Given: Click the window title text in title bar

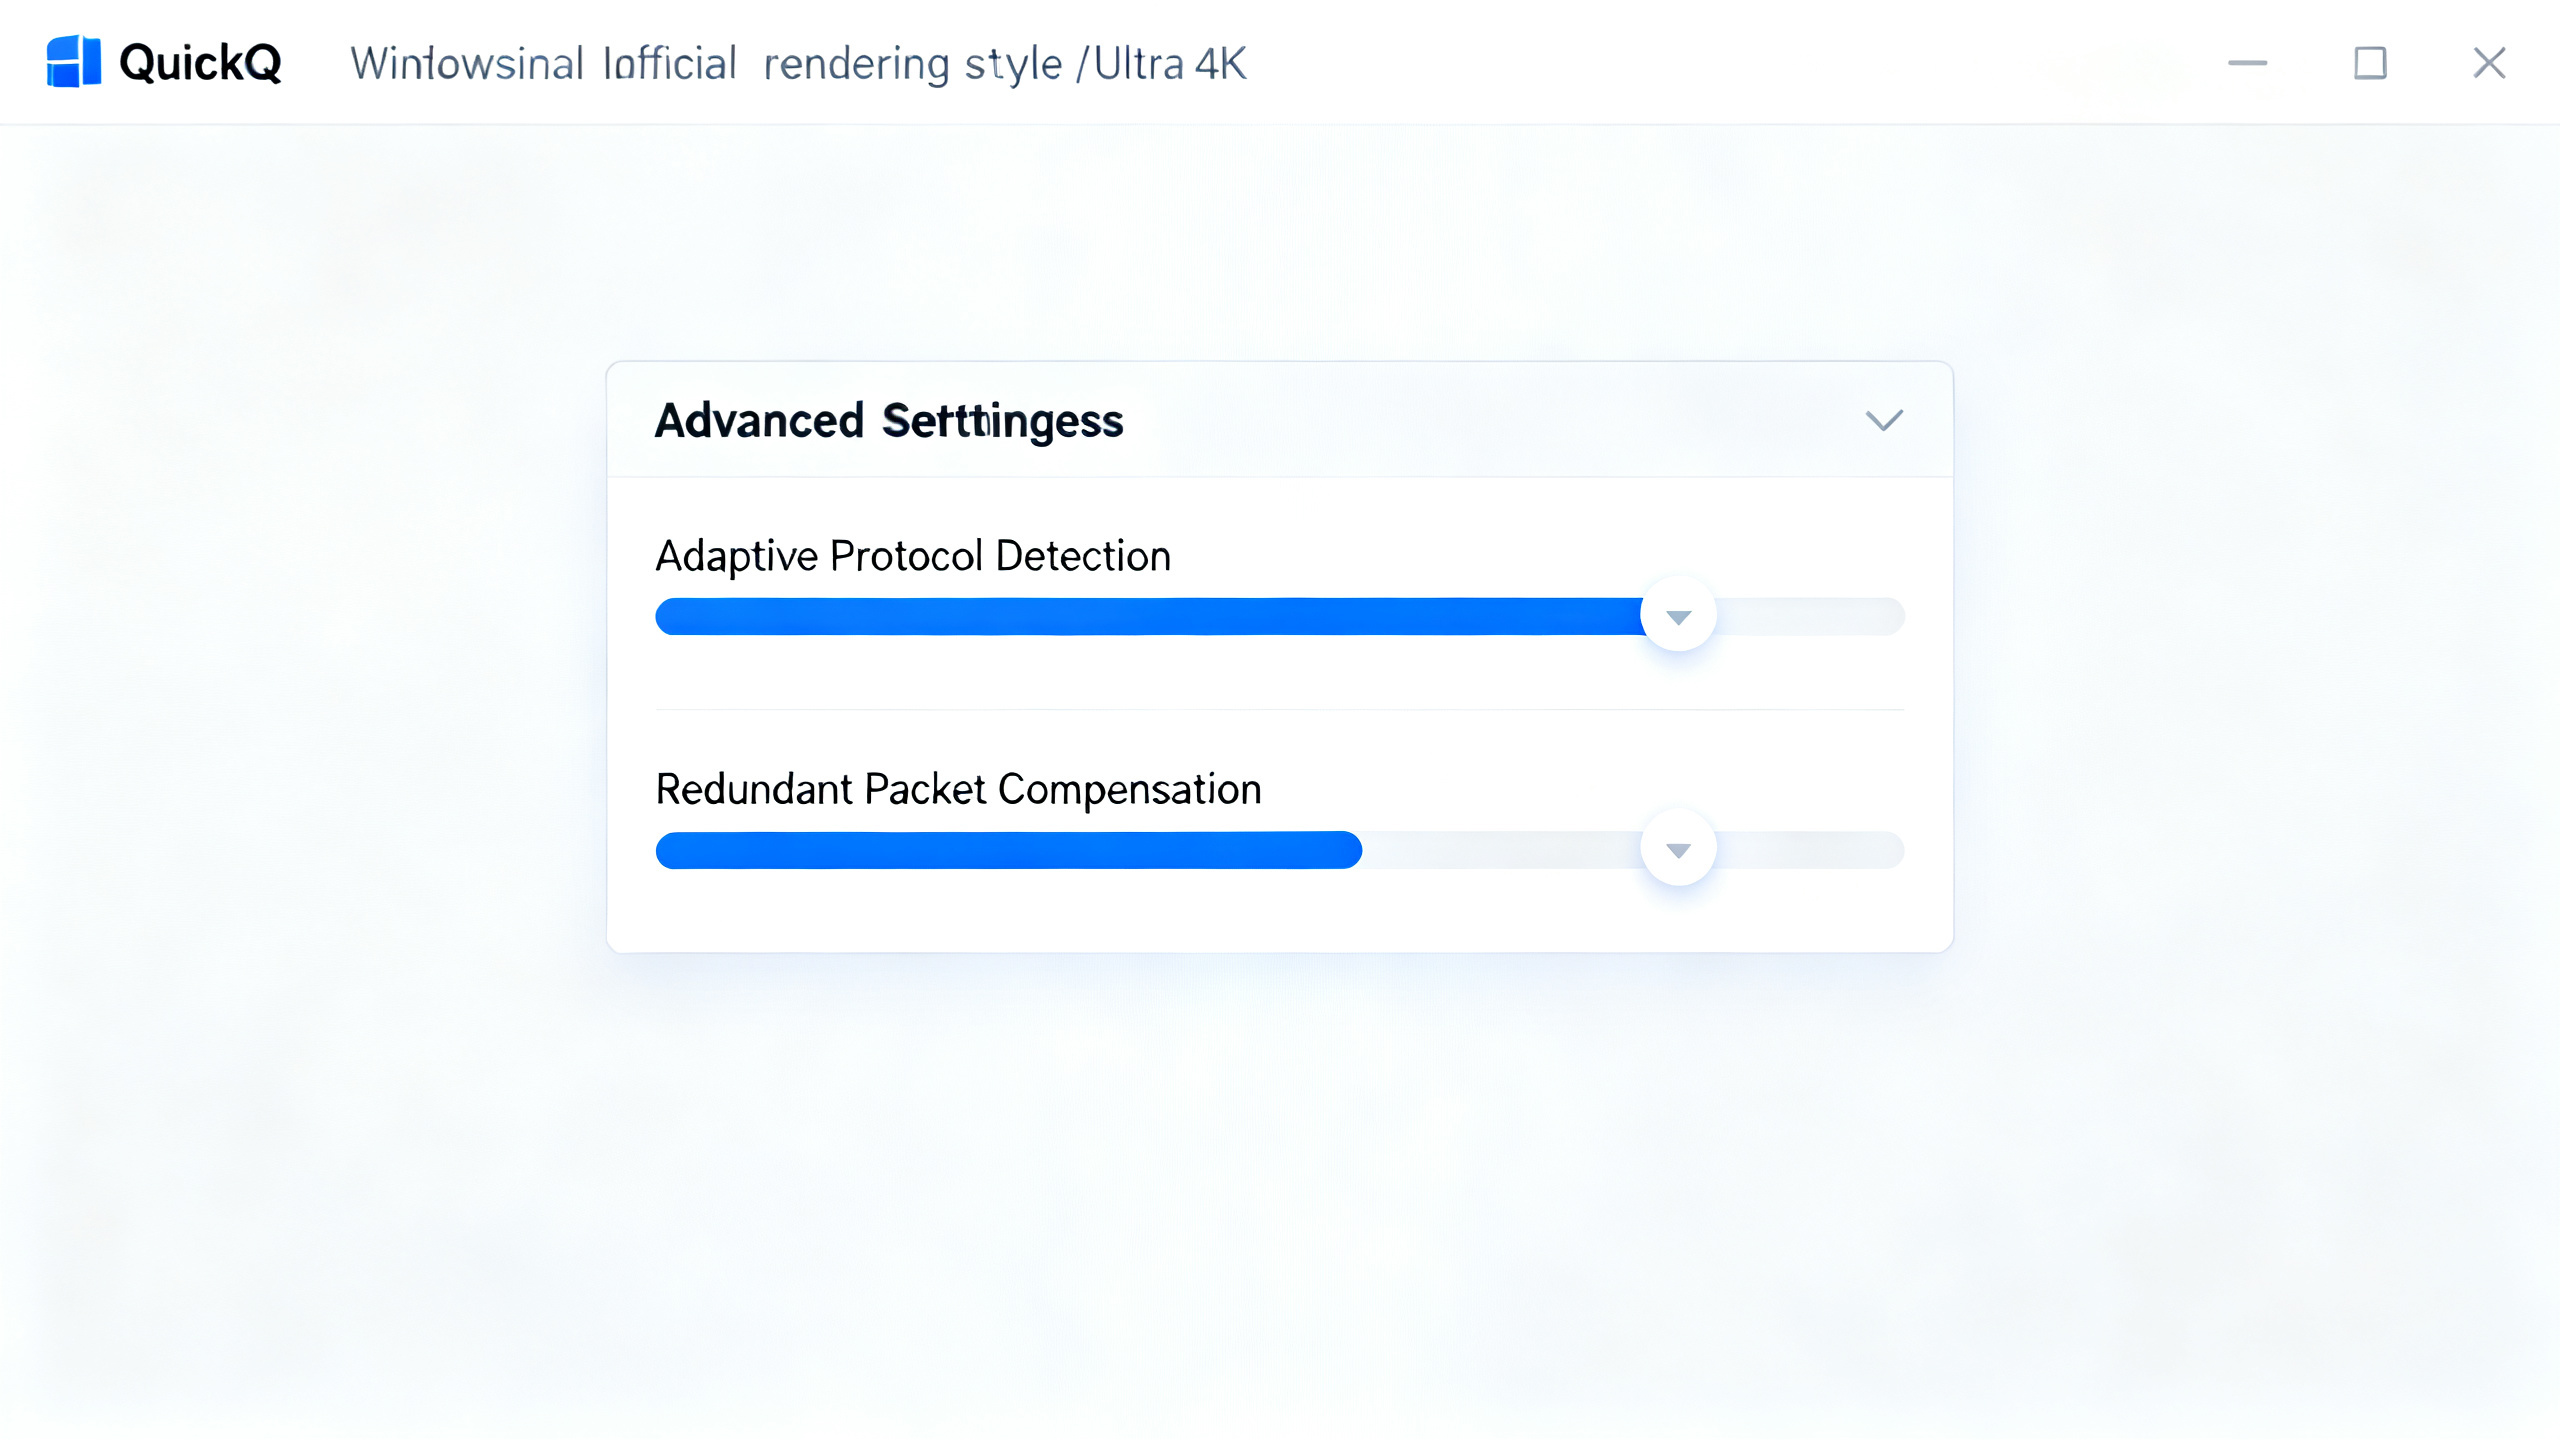Looking at the screenshot, I should (798, 64).
